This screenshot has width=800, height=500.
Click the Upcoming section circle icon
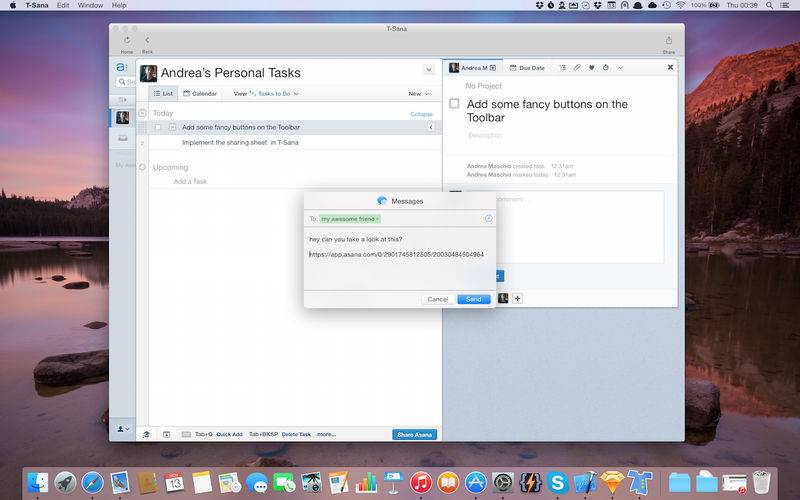(x=142, y=167)
